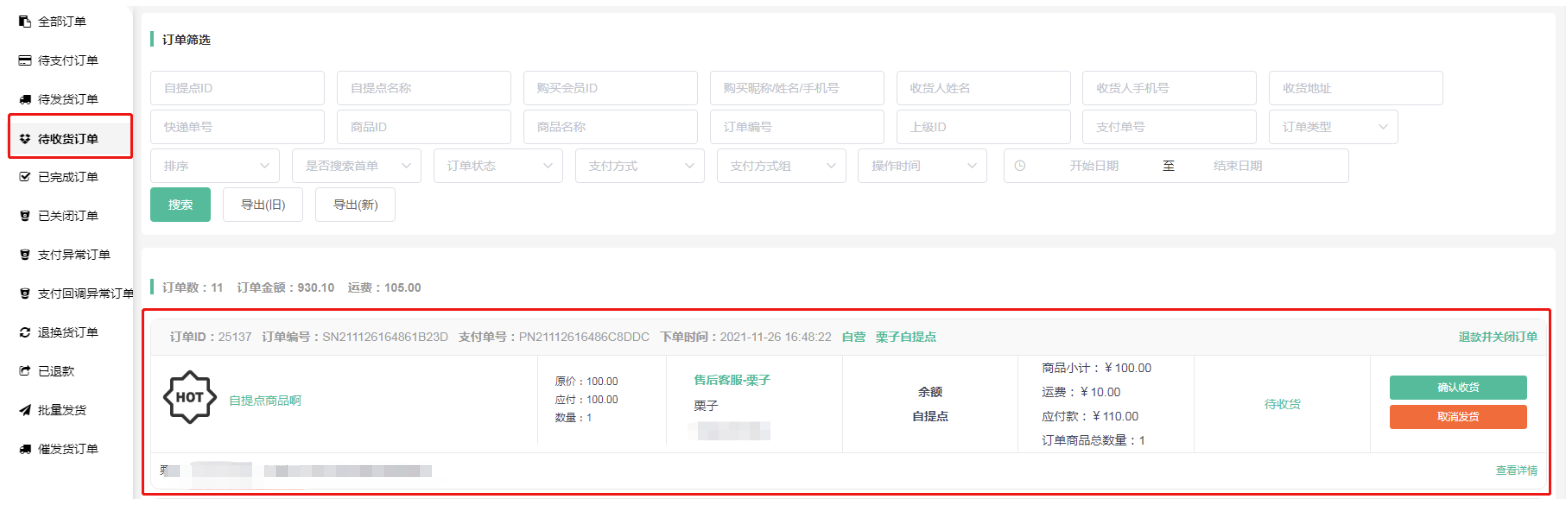Expand the 订单状态 selector
This screenshot has width=1567, height=505.
click(497, 166)
